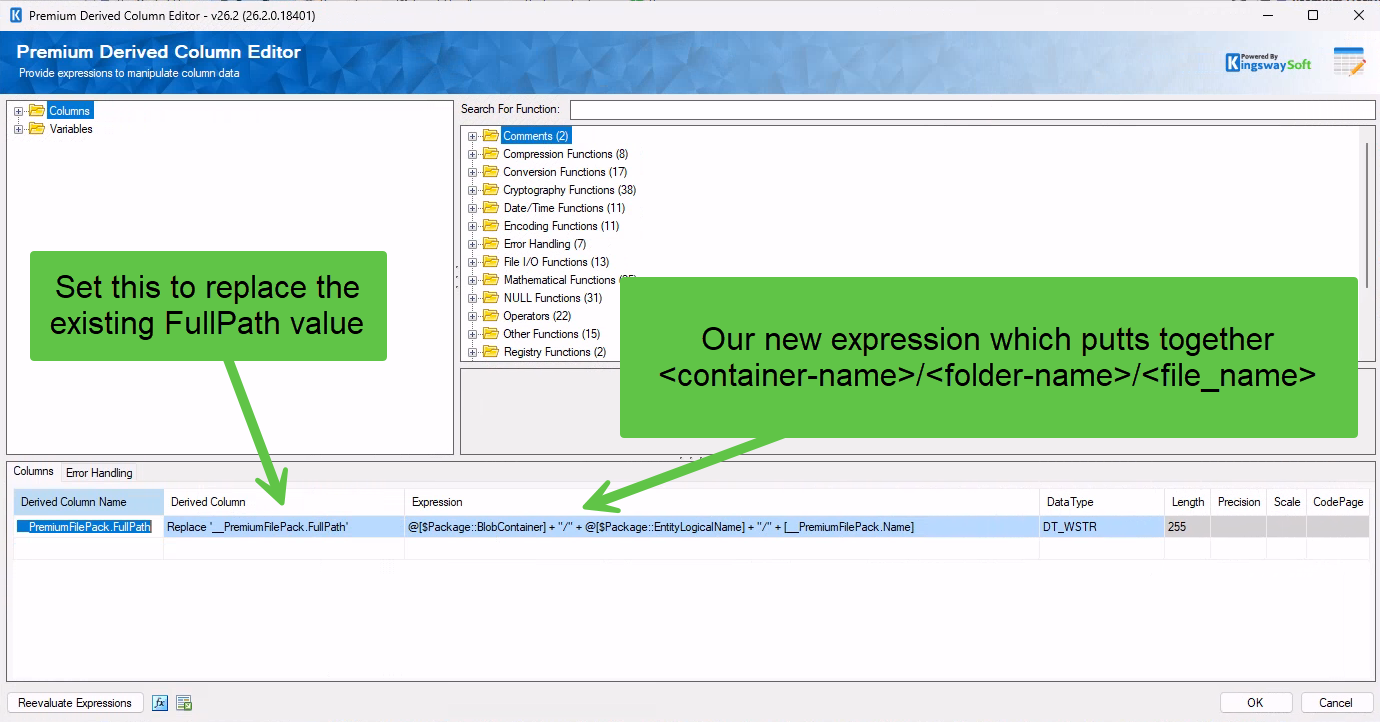Image resolution: width=1380 pixels, height=722 pixels.
Task: Select the Cryptography Functions (38) label
Action: [570, 190]
